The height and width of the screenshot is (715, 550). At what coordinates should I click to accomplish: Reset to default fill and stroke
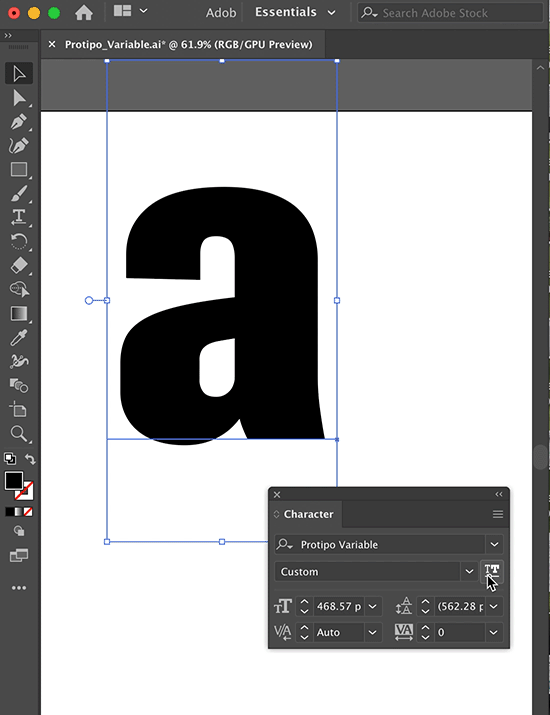[x=10, y=458]
